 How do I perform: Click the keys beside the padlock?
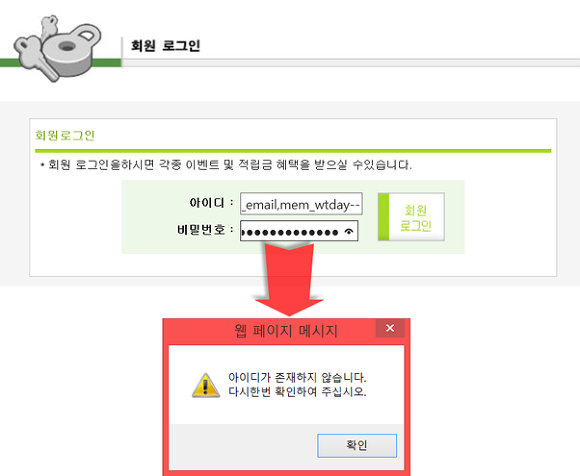pyautogui.click(x=35, y=50)
